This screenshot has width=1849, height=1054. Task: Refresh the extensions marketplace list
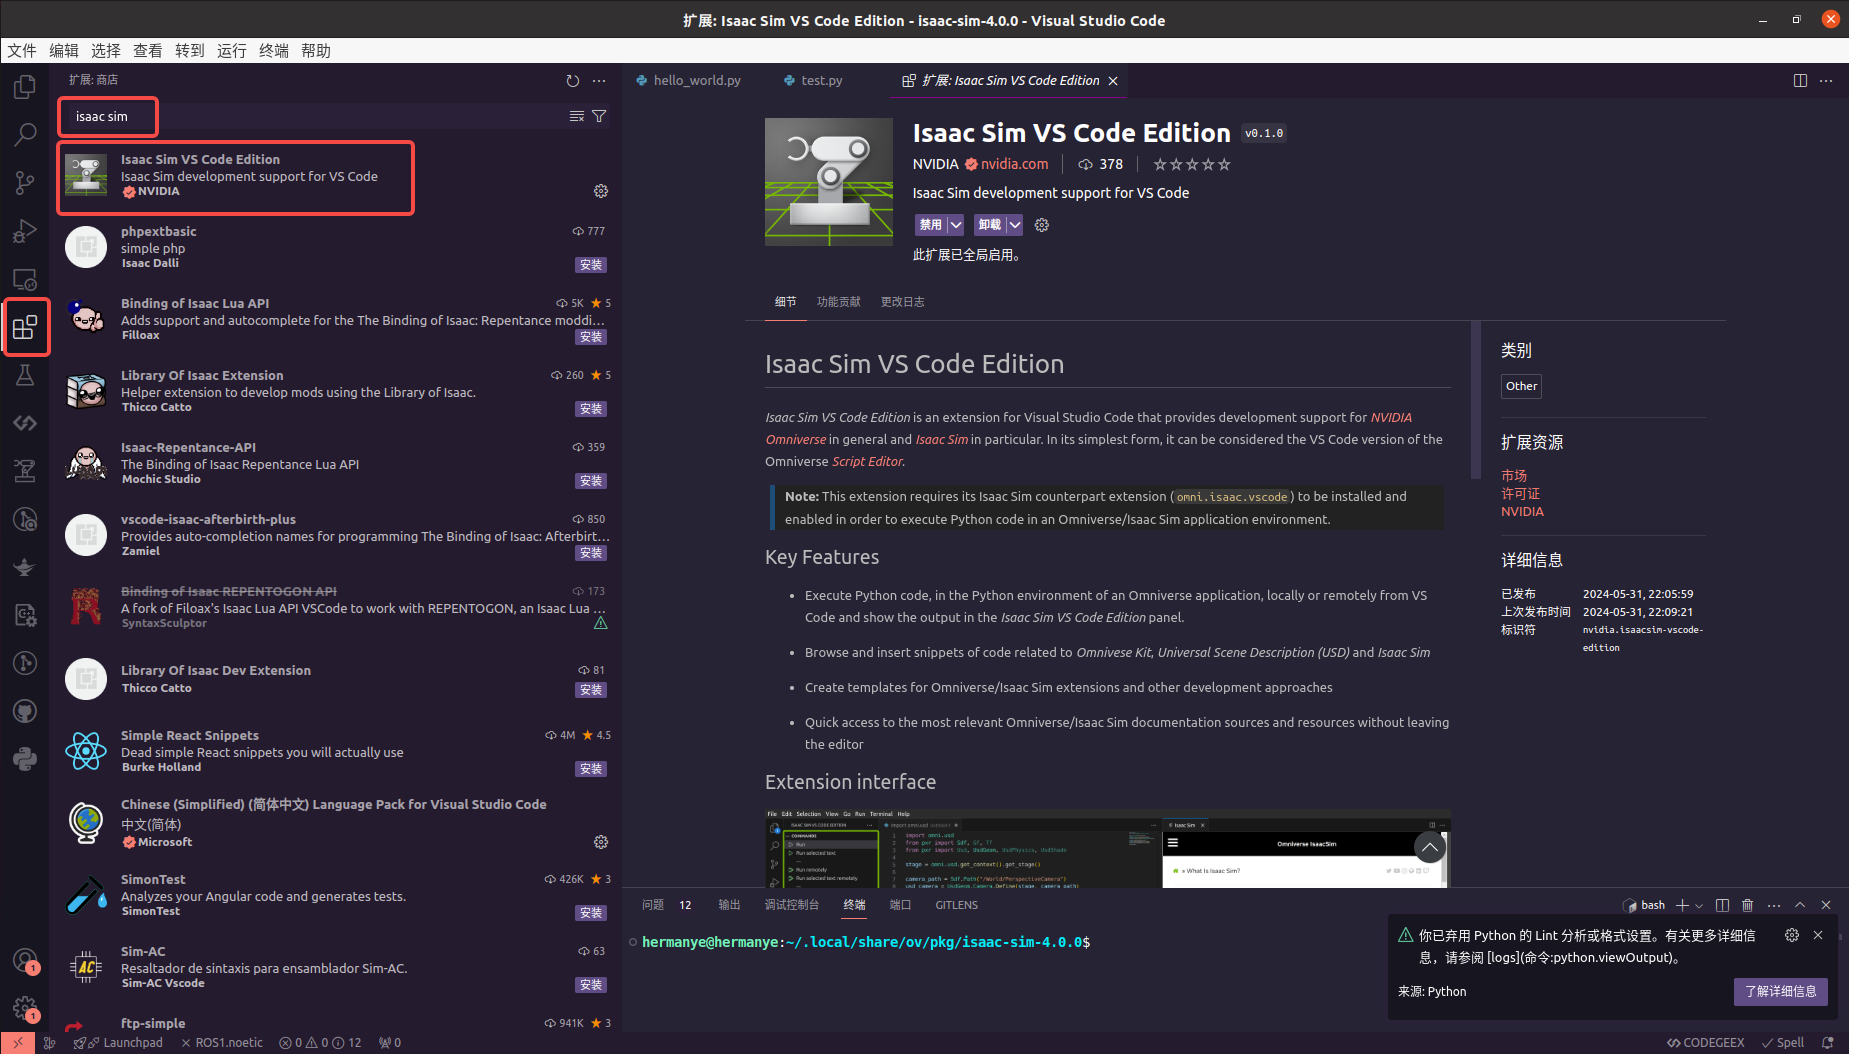[x=573, y=80]
